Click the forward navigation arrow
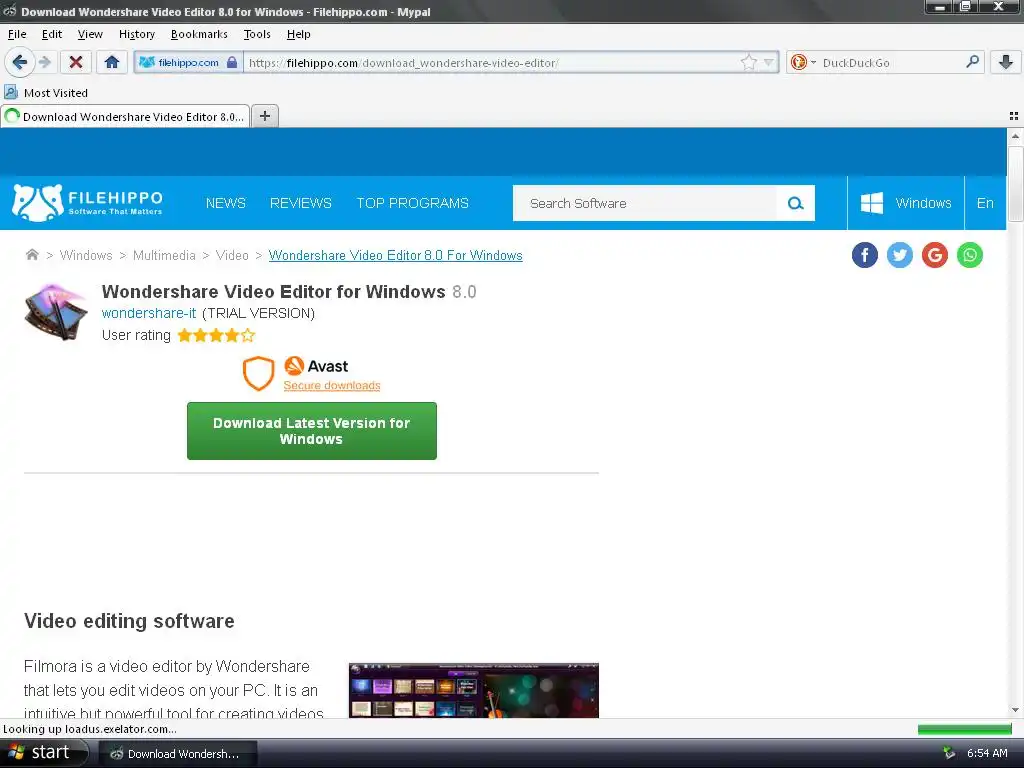Screen dimensions: 1024x768 pos(44,63)
